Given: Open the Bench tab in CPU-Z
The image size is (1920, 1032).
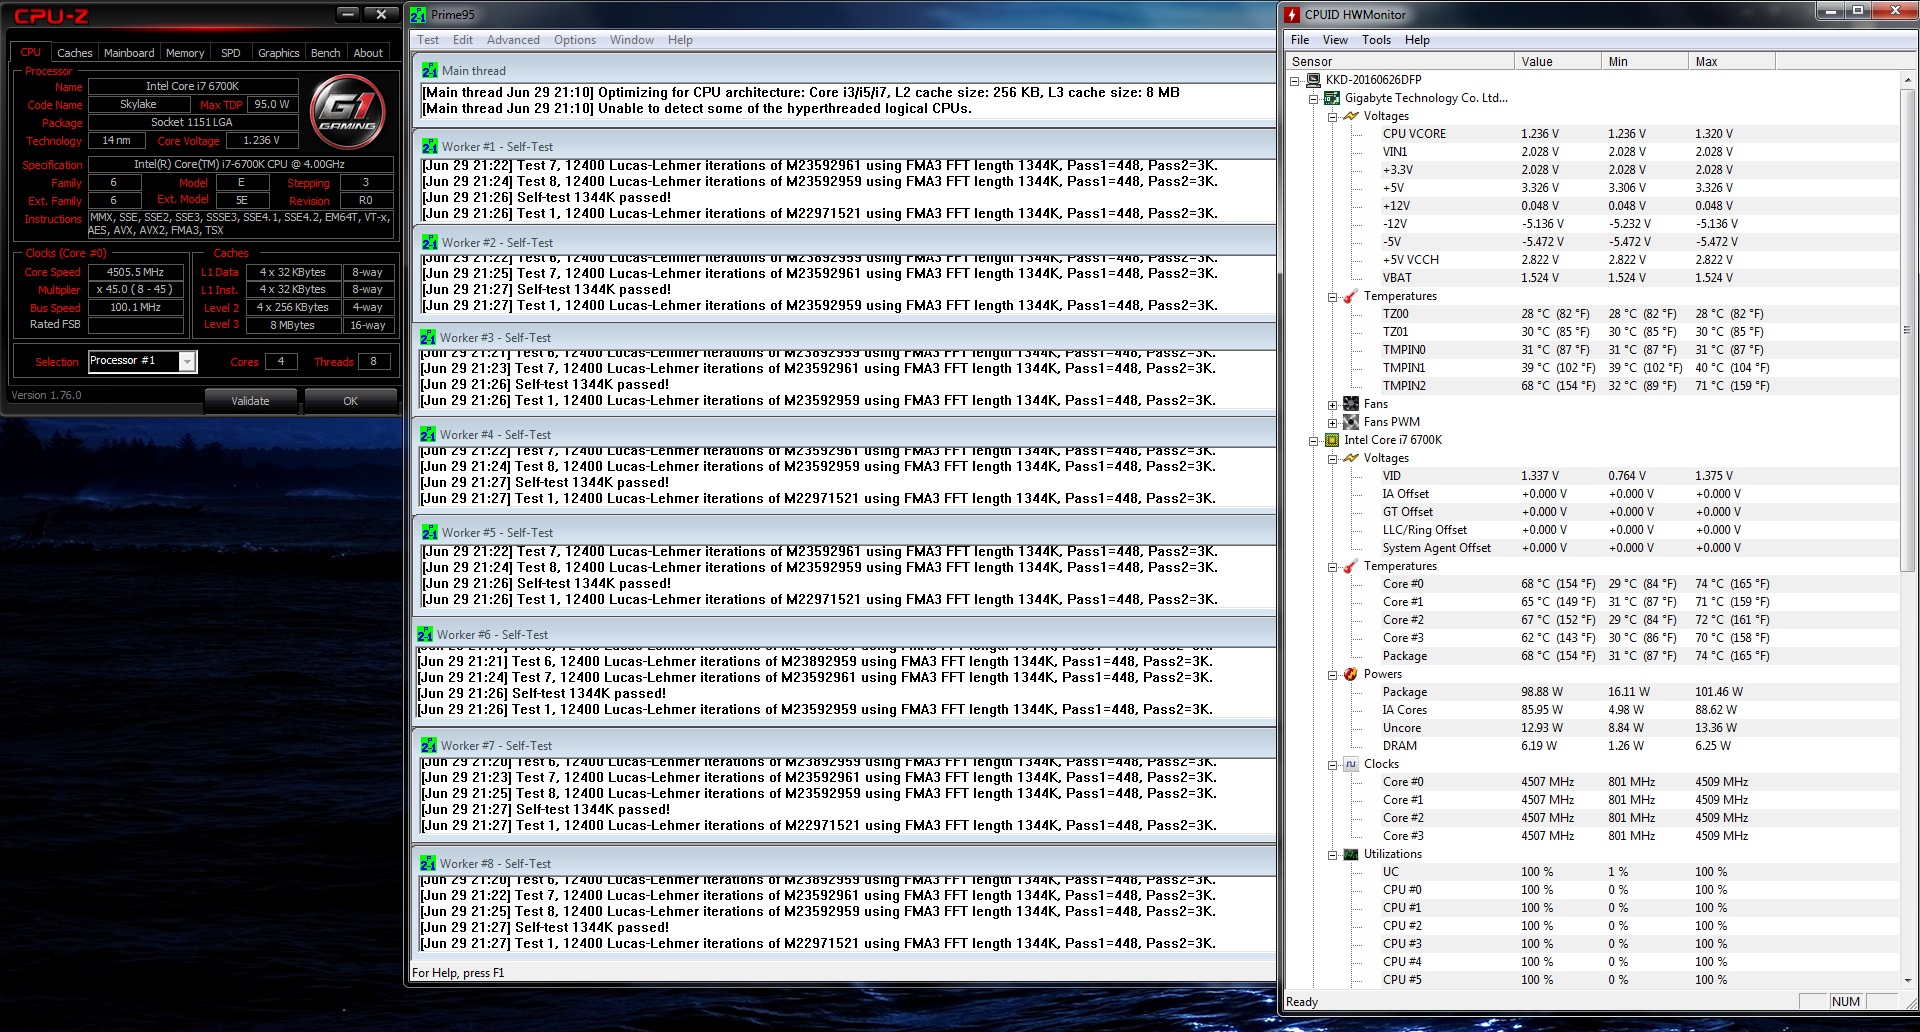Looking at the screenshot, I should tap(325, 53).
